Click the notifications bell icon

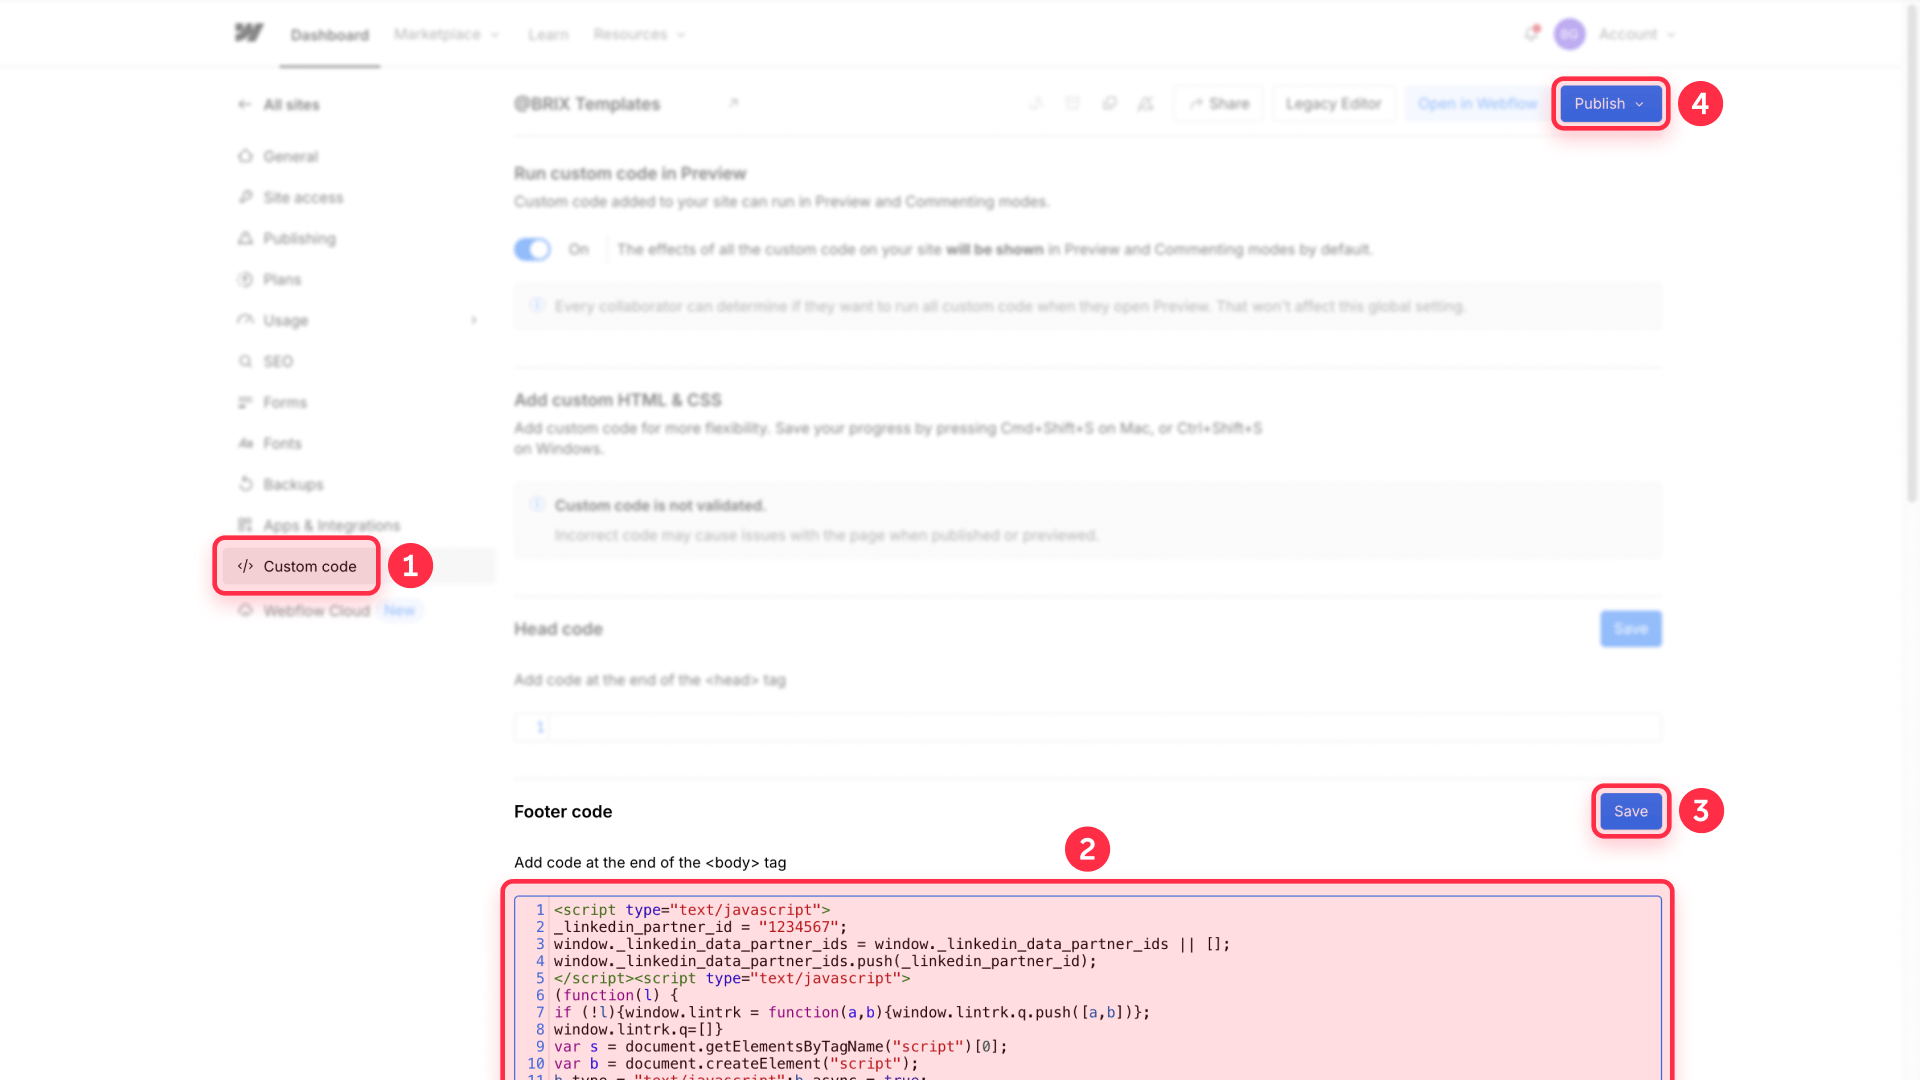coord(1530,34)
